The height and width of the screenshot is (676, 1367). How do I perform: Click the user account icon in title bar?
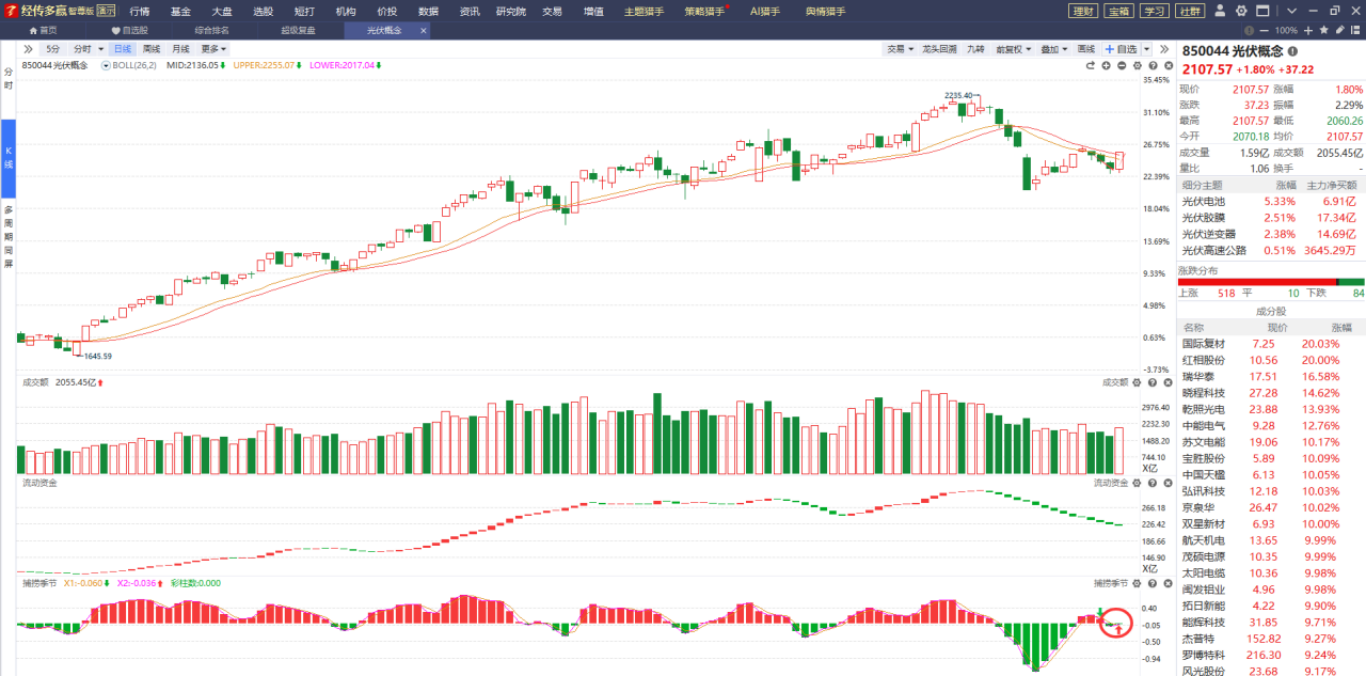1221,11
